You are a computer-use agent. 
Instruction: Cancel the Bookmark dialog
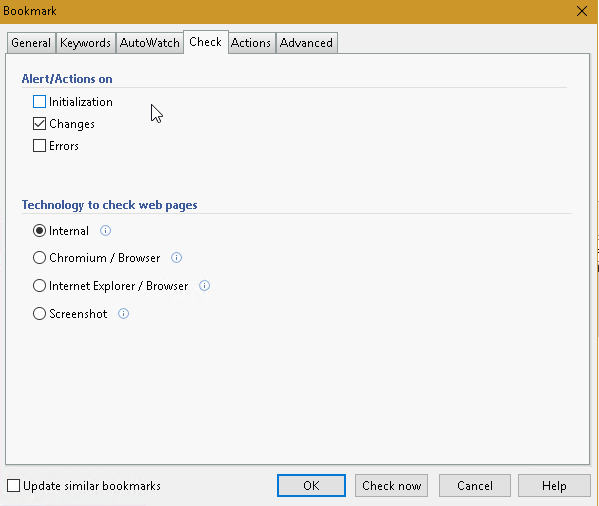(x=475, y=486)
